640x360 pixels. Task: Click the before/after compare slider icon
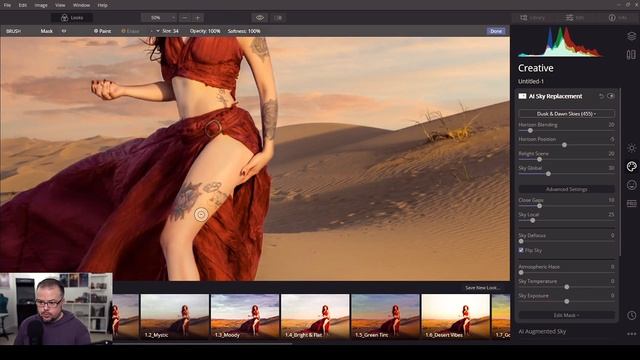point(279,18)
